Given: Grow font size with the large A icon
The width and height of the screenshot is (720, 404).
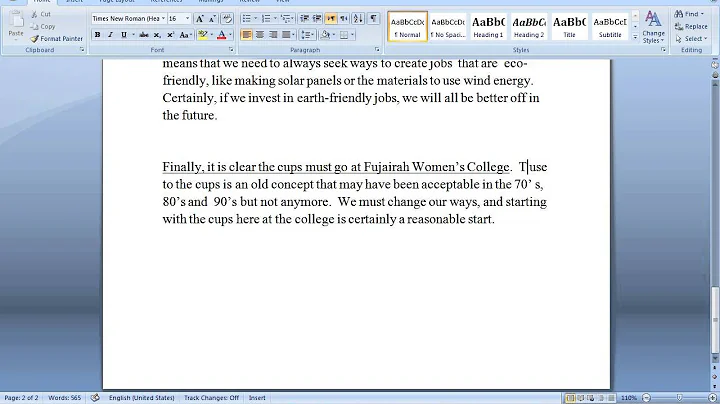Looking at the screenshot, I should (x=199, y=18).
